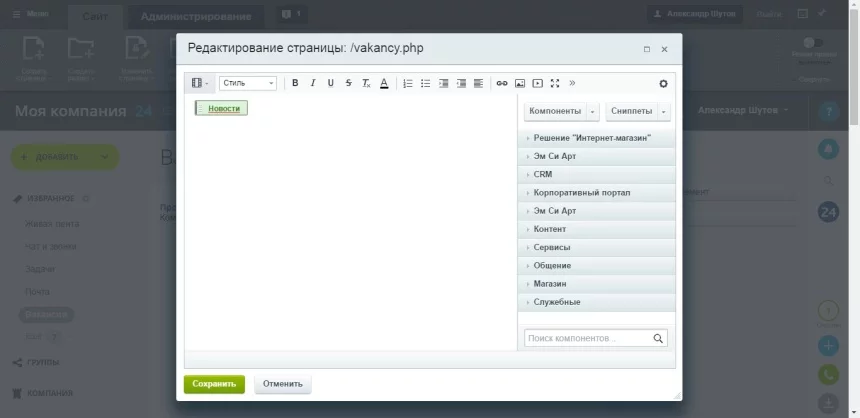860x418 pixels.
Task: Open editor settings gear
Action: point(663,84)
